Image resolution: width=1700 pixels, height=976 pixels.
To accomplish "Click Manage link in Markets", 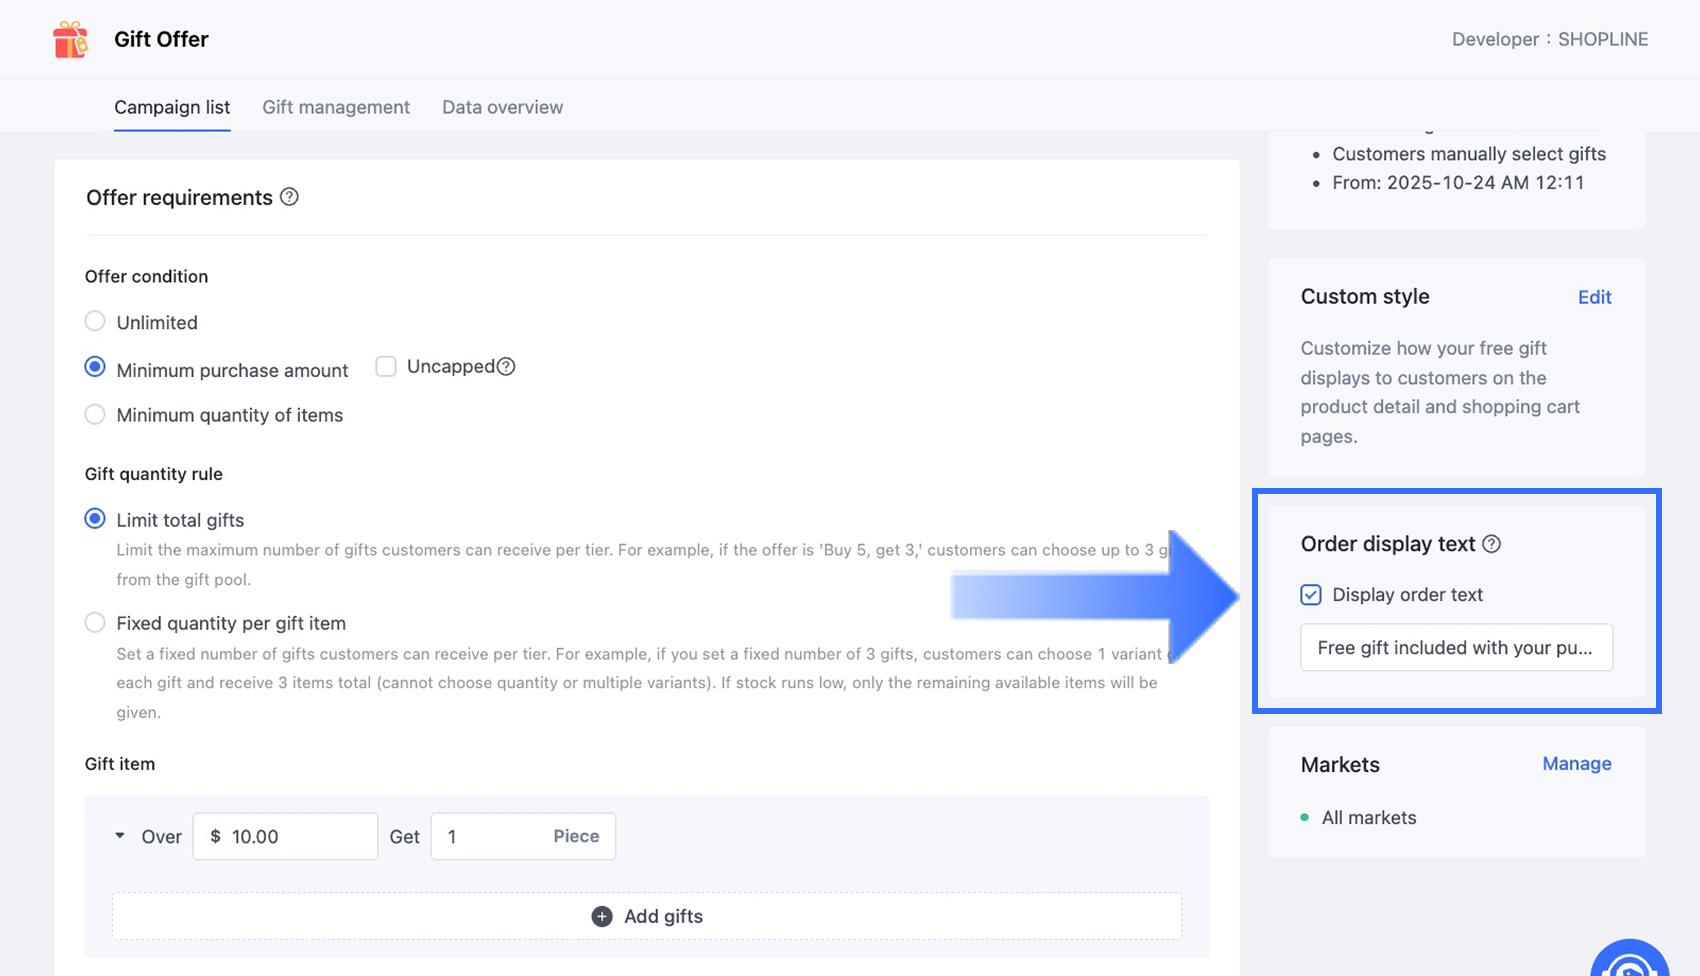I will [1576, 764].
